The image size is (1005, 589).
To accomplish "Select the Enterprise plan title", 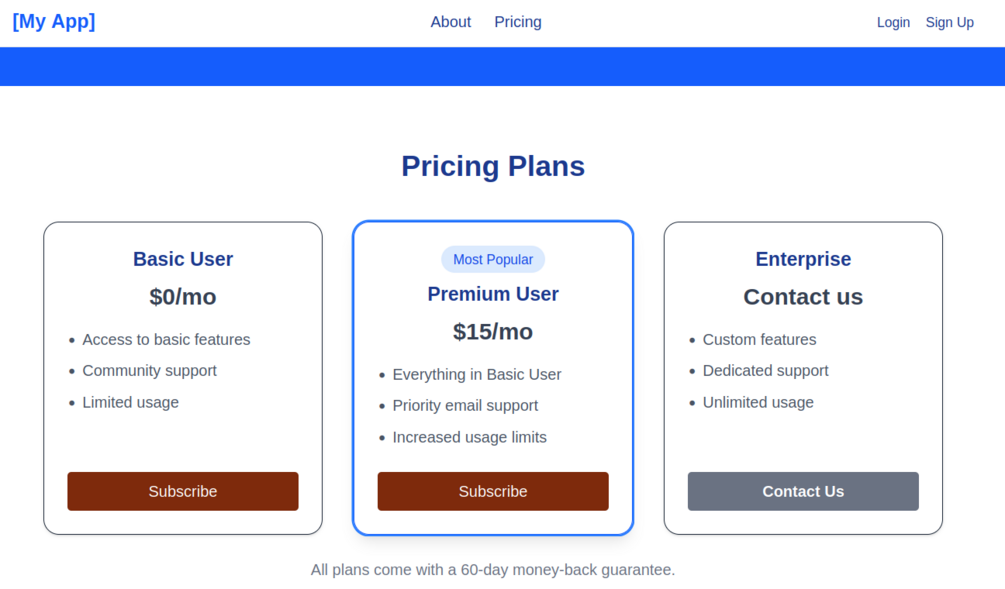I will click(x=803, y=259).
